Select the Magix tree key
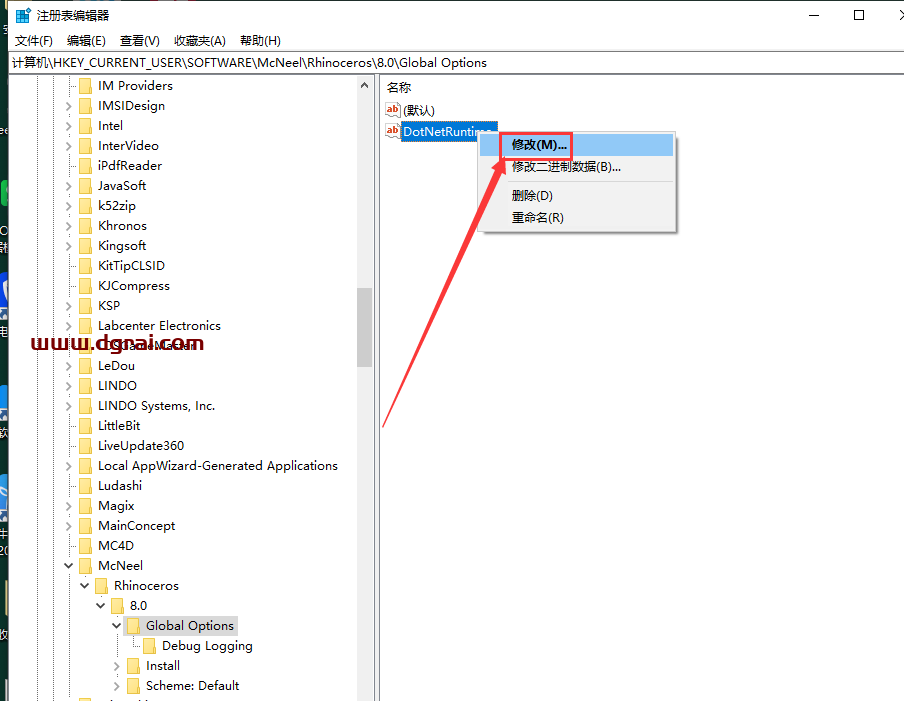This screenshot has width=904, height=701. click(x=116, y=506)
